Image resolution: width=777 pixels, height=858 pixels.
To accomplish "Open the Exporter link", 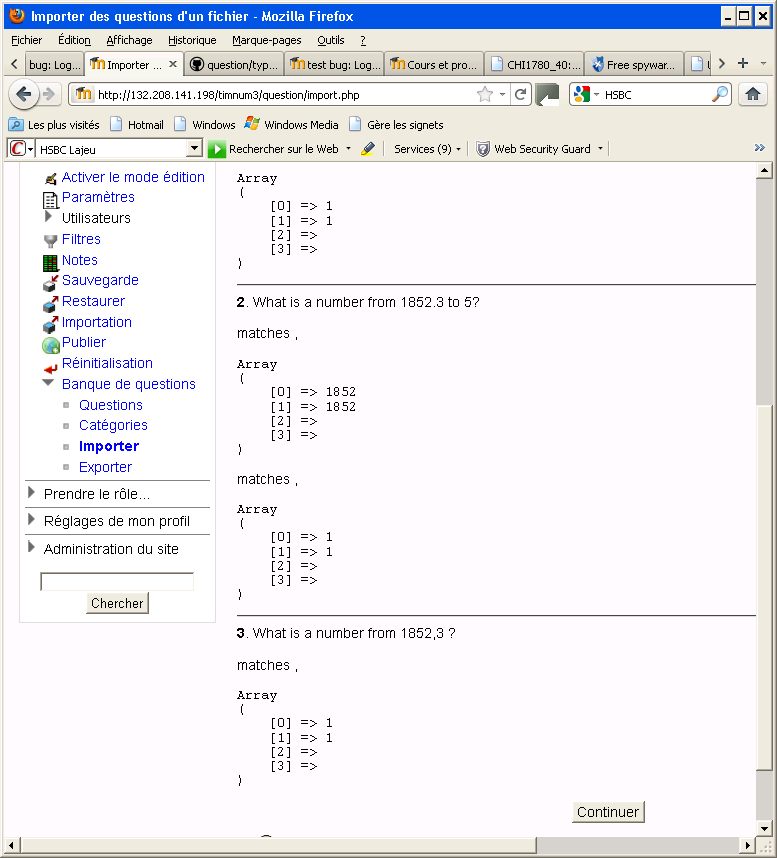I will [x=105, y=467].
